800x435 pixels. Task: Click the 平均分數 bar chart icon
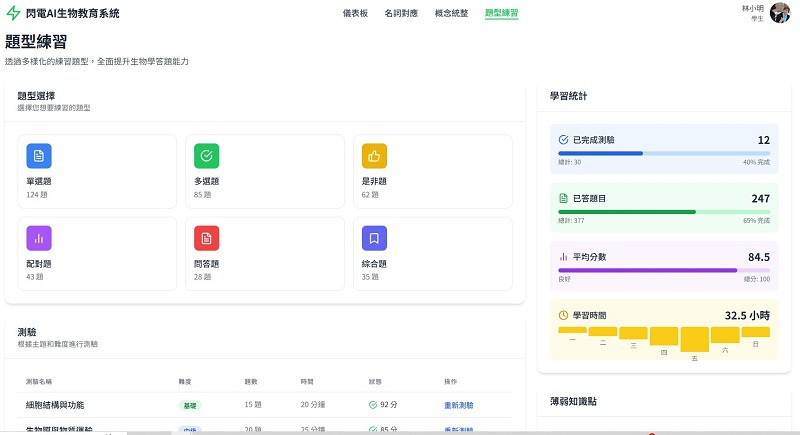pyautogui.click(x=563, y=257)
